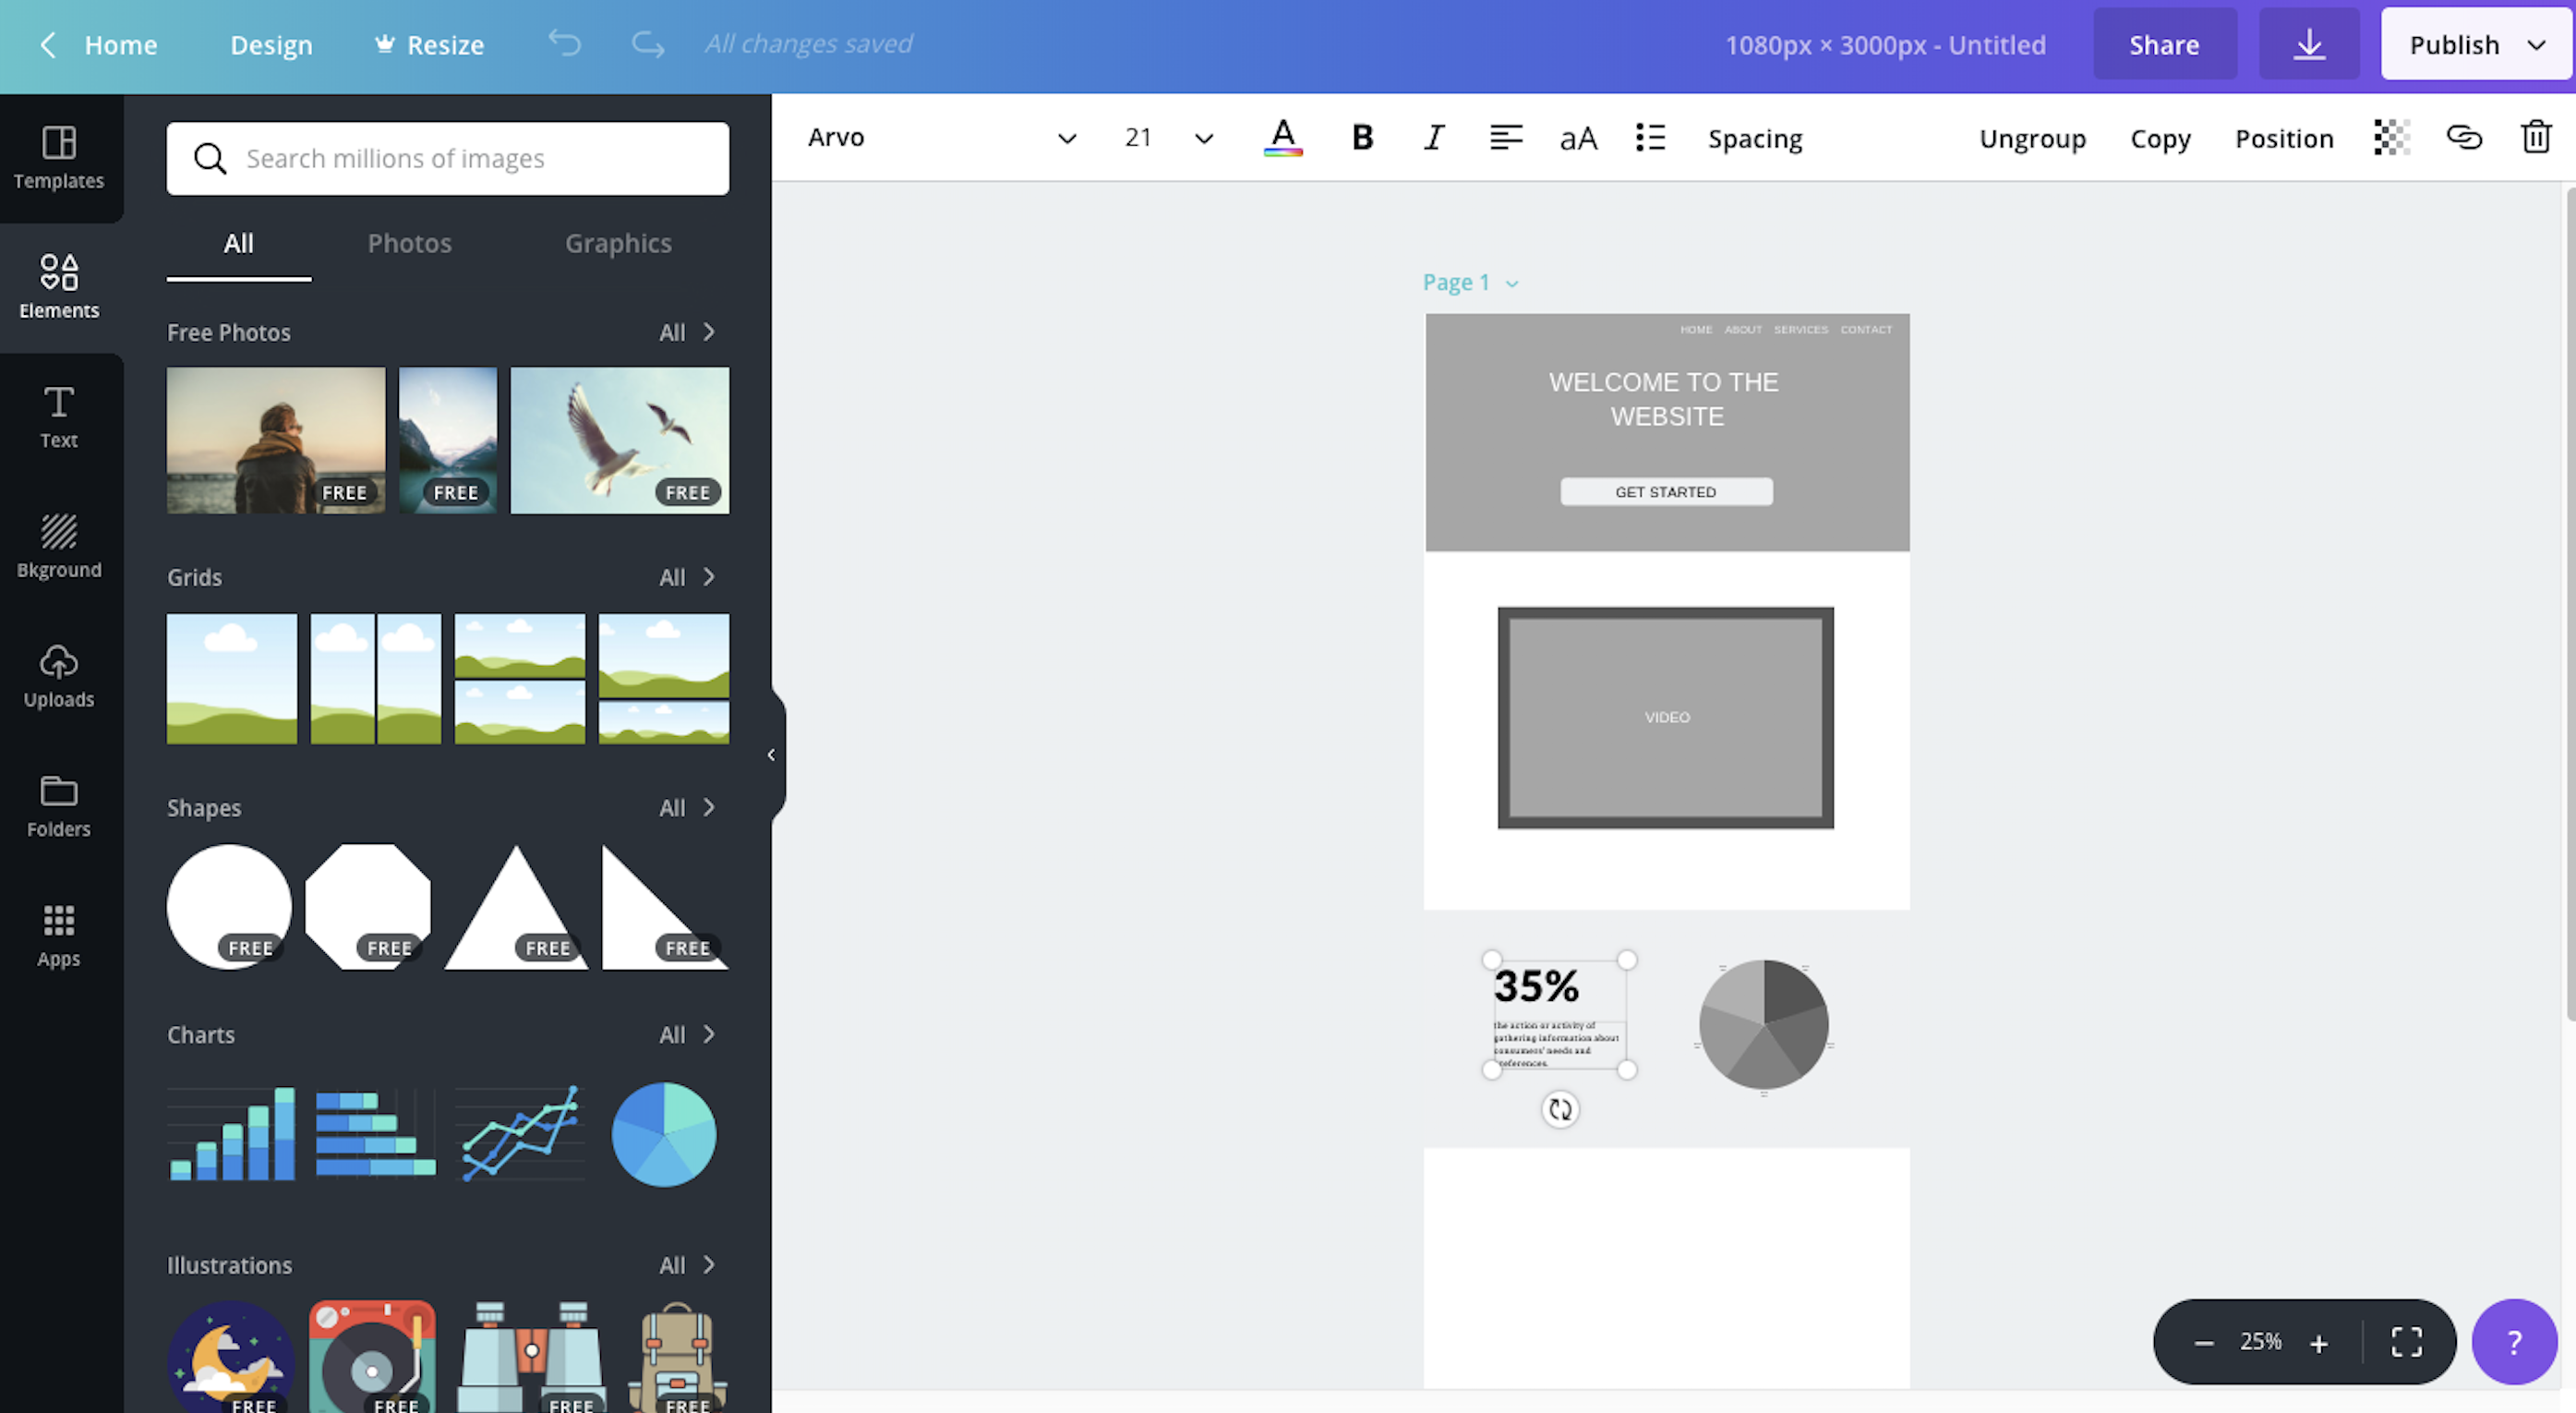Open the Background panel
This screenshot has height=1413, width=2576.
[x=59, y=547]
